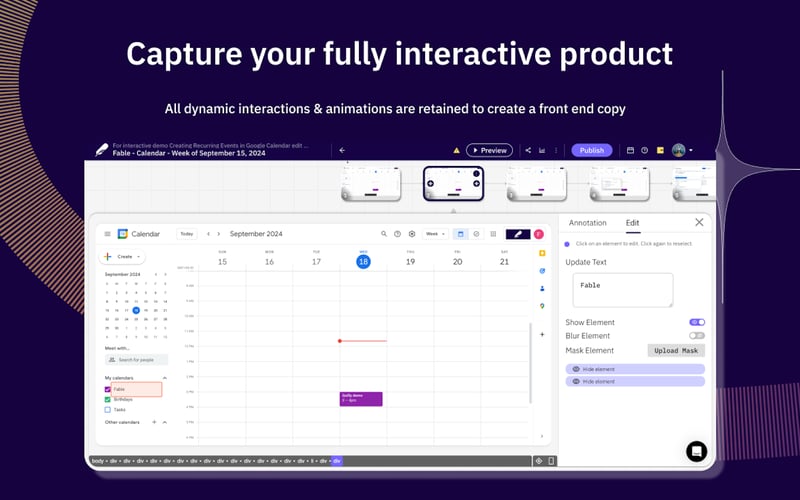Open the Google Calendar hamburger menu
Screen dimensions: 800x500
(108, 234)
